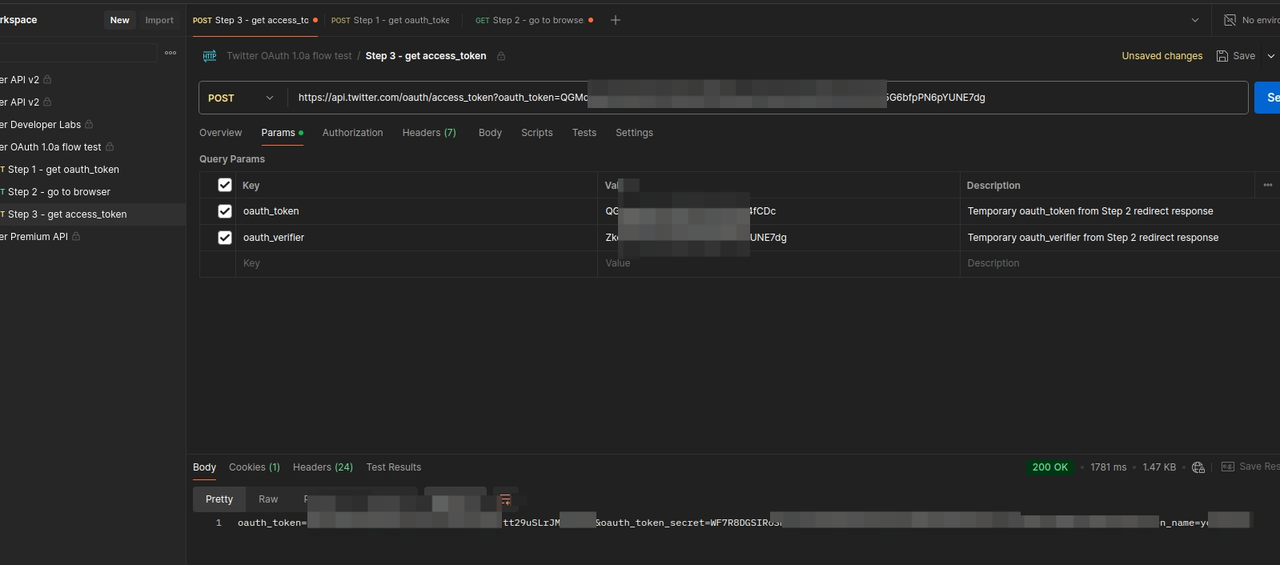Click the Save button

[1236, 56]
